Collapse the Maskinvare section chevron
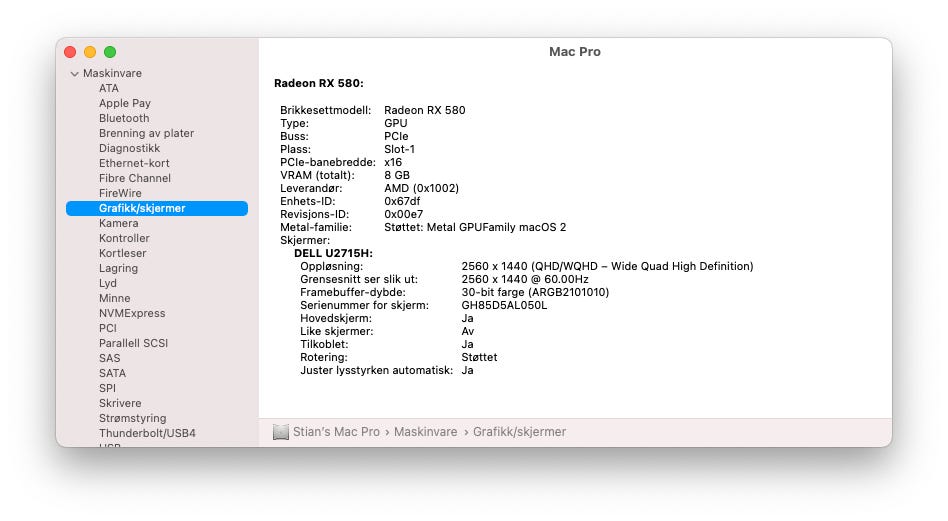 [74, 74]
